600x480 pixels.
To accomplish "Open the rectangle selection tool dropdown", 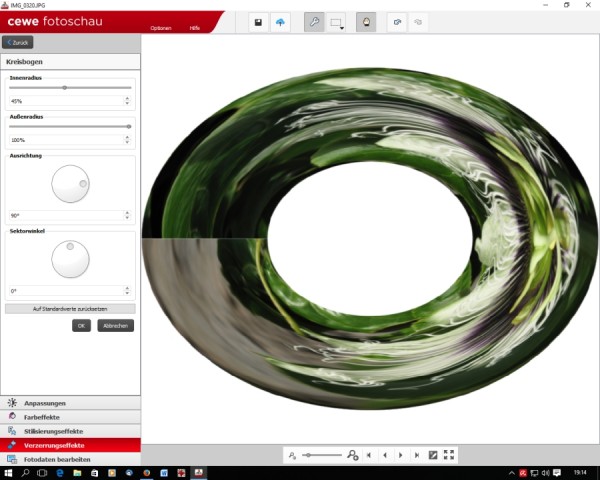I will [x=337, y=23].
